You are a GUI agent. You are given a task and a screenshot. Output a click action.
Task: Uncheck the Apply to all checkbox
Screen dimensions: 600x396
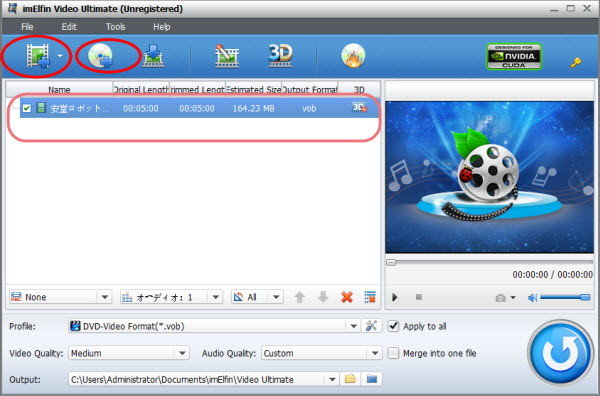tap(393, 326)
